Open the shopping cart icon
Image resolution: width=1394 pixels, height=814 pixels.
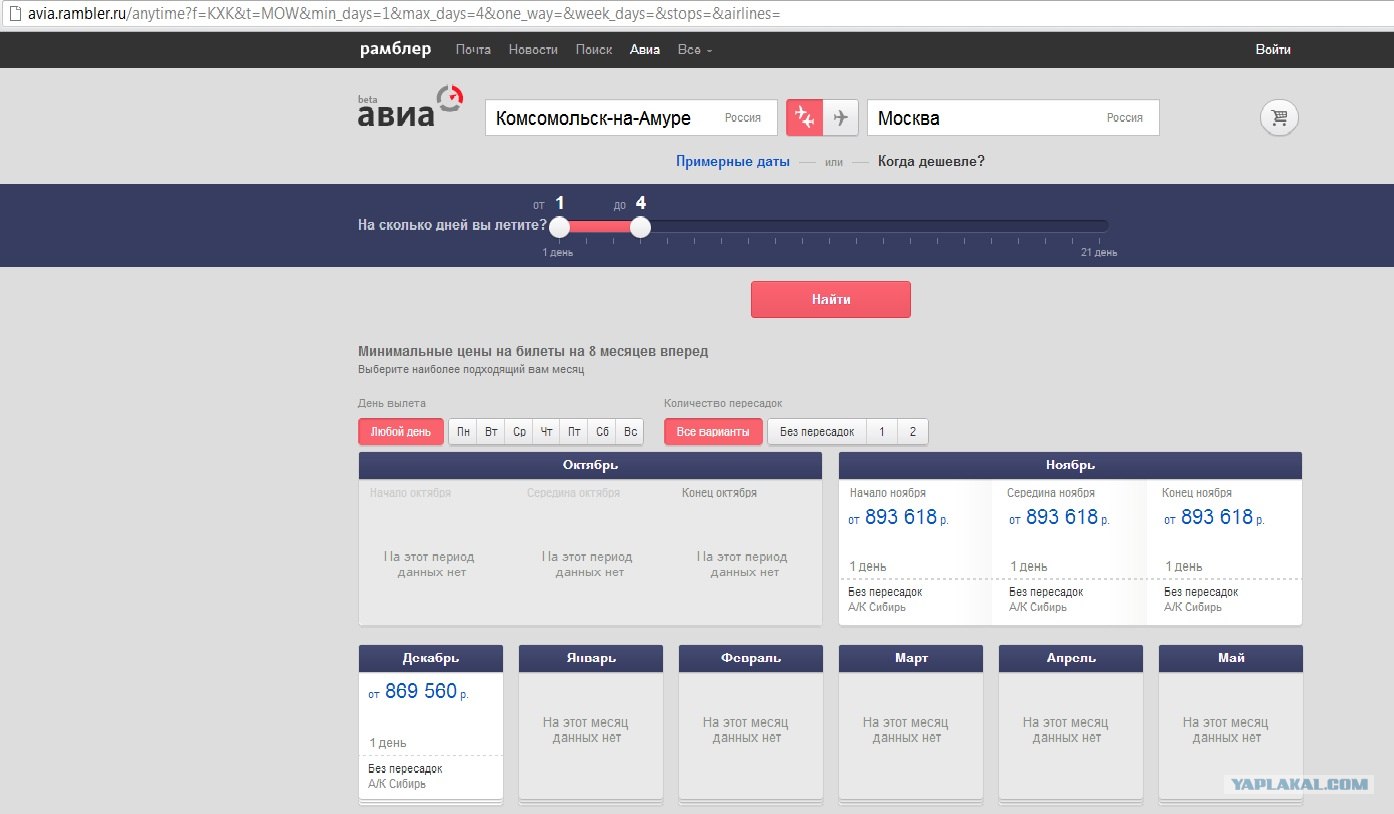[x=1279, y=118]
